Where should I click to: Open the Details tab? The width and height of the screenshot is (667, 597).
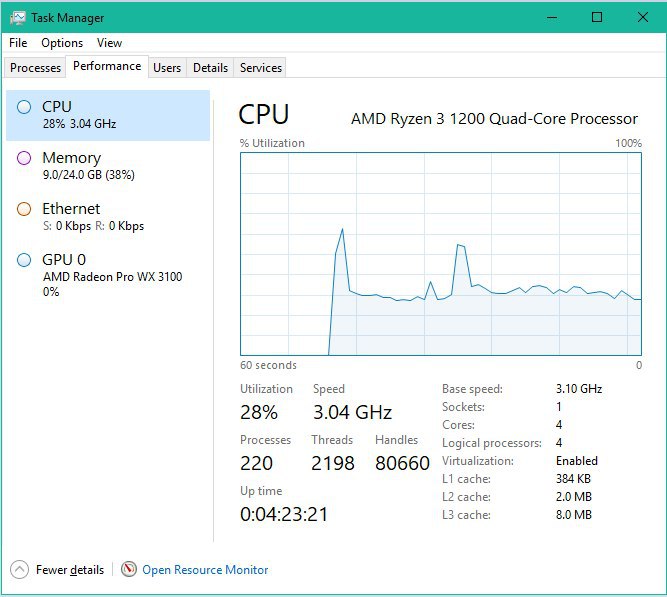(211, 68)
